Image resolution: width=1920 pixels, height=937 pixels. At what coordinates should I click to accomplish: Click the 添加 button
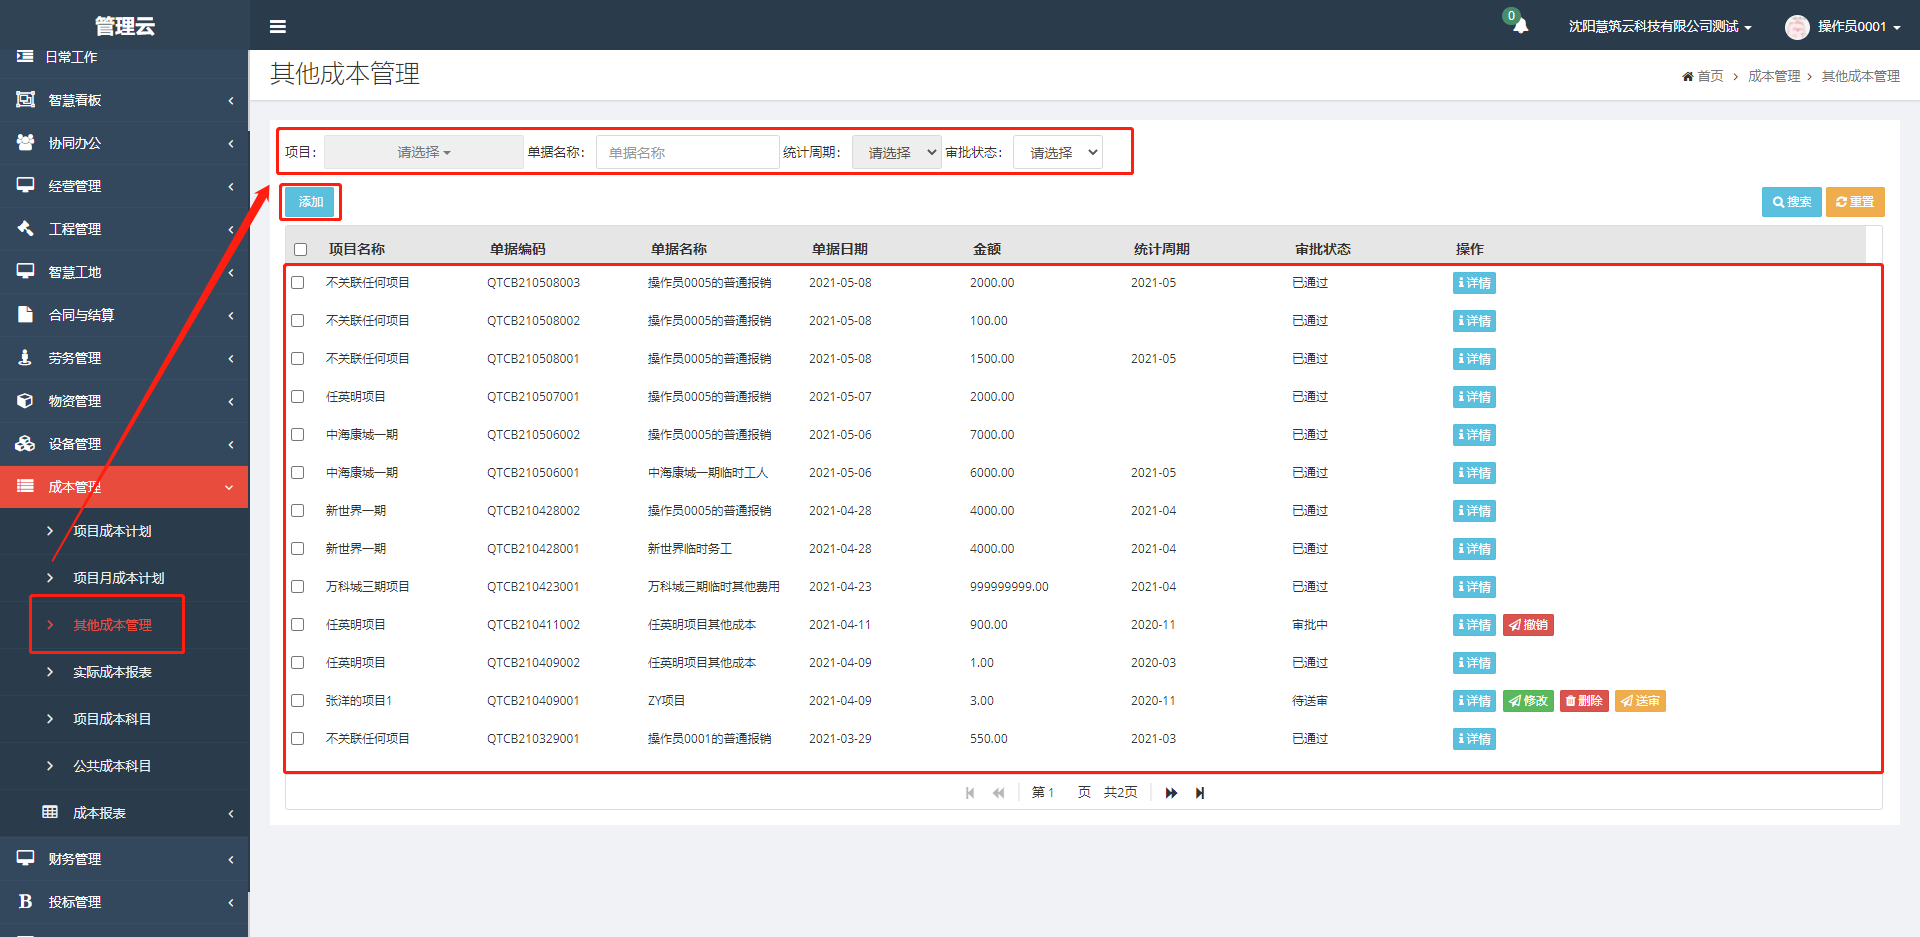(x=310, y=202)
